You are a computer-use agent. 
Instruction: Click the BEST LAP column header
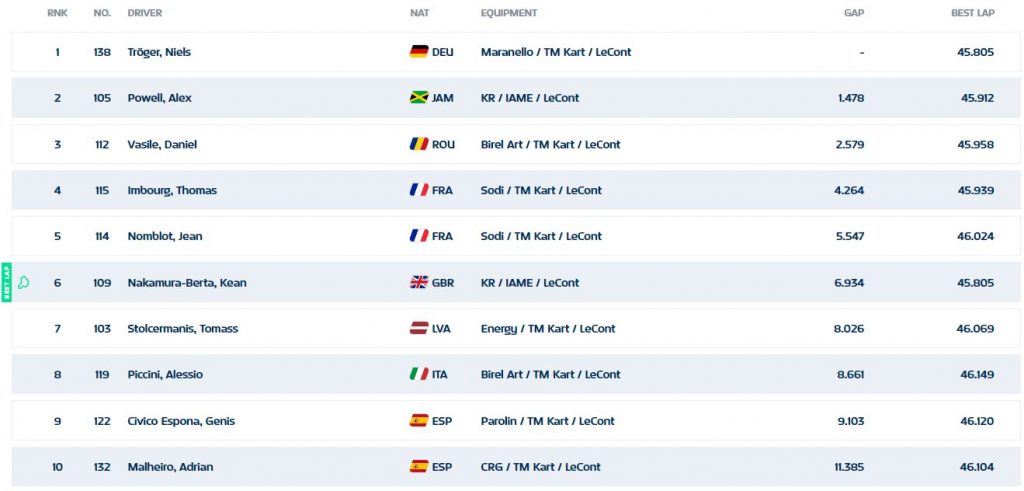click(x=972, y=13)
